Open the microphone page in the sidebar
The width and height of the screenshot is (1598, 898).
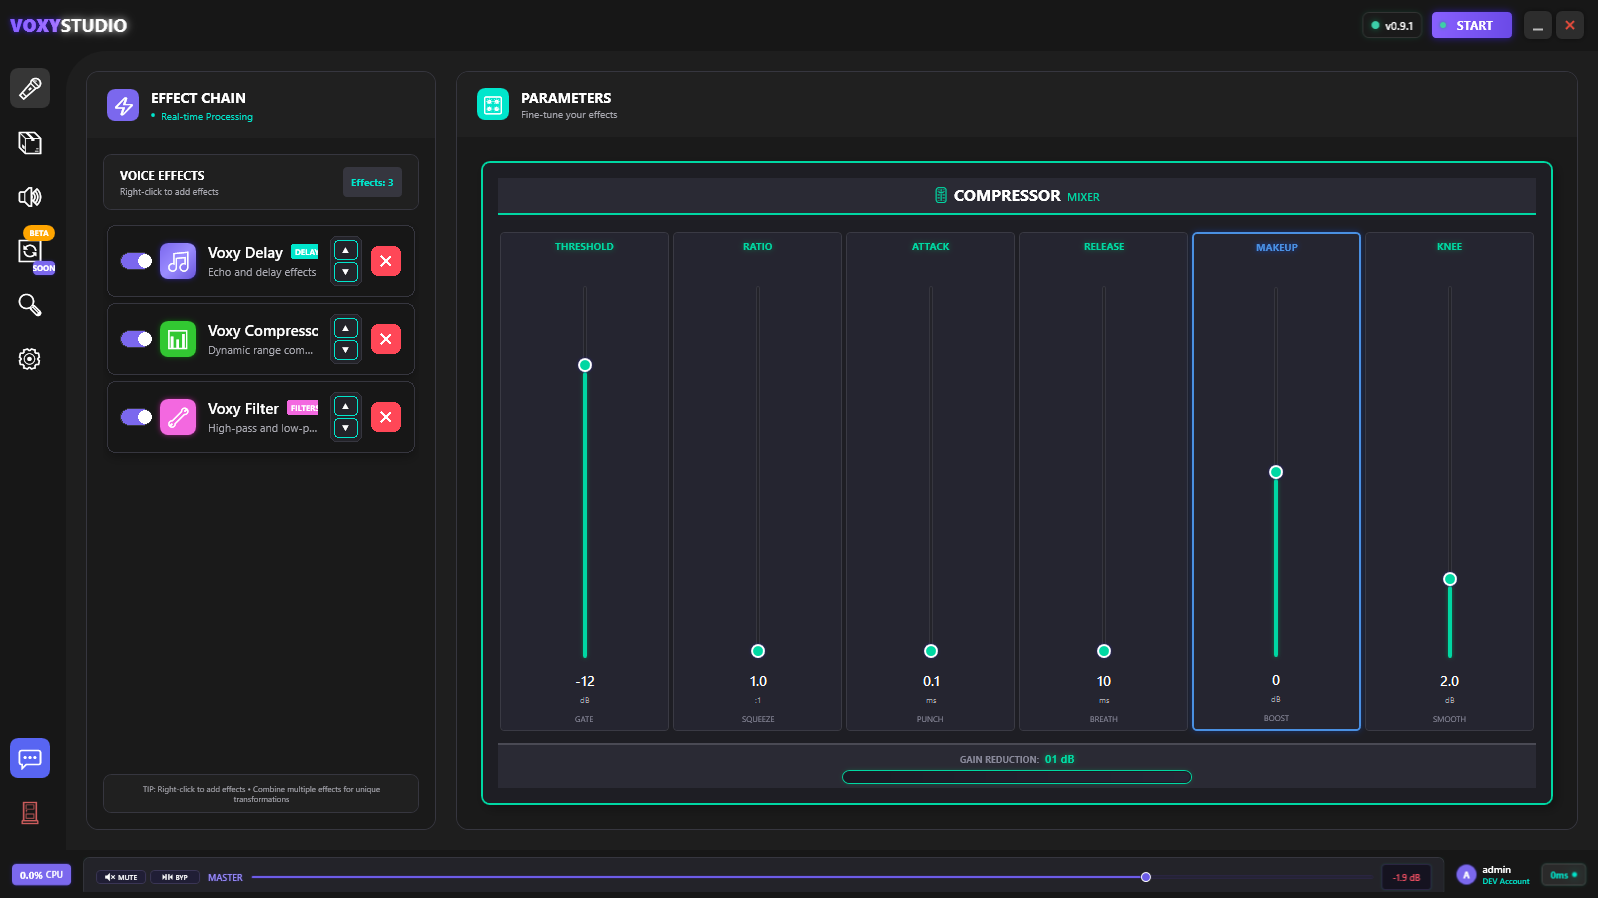pos(30,89)
